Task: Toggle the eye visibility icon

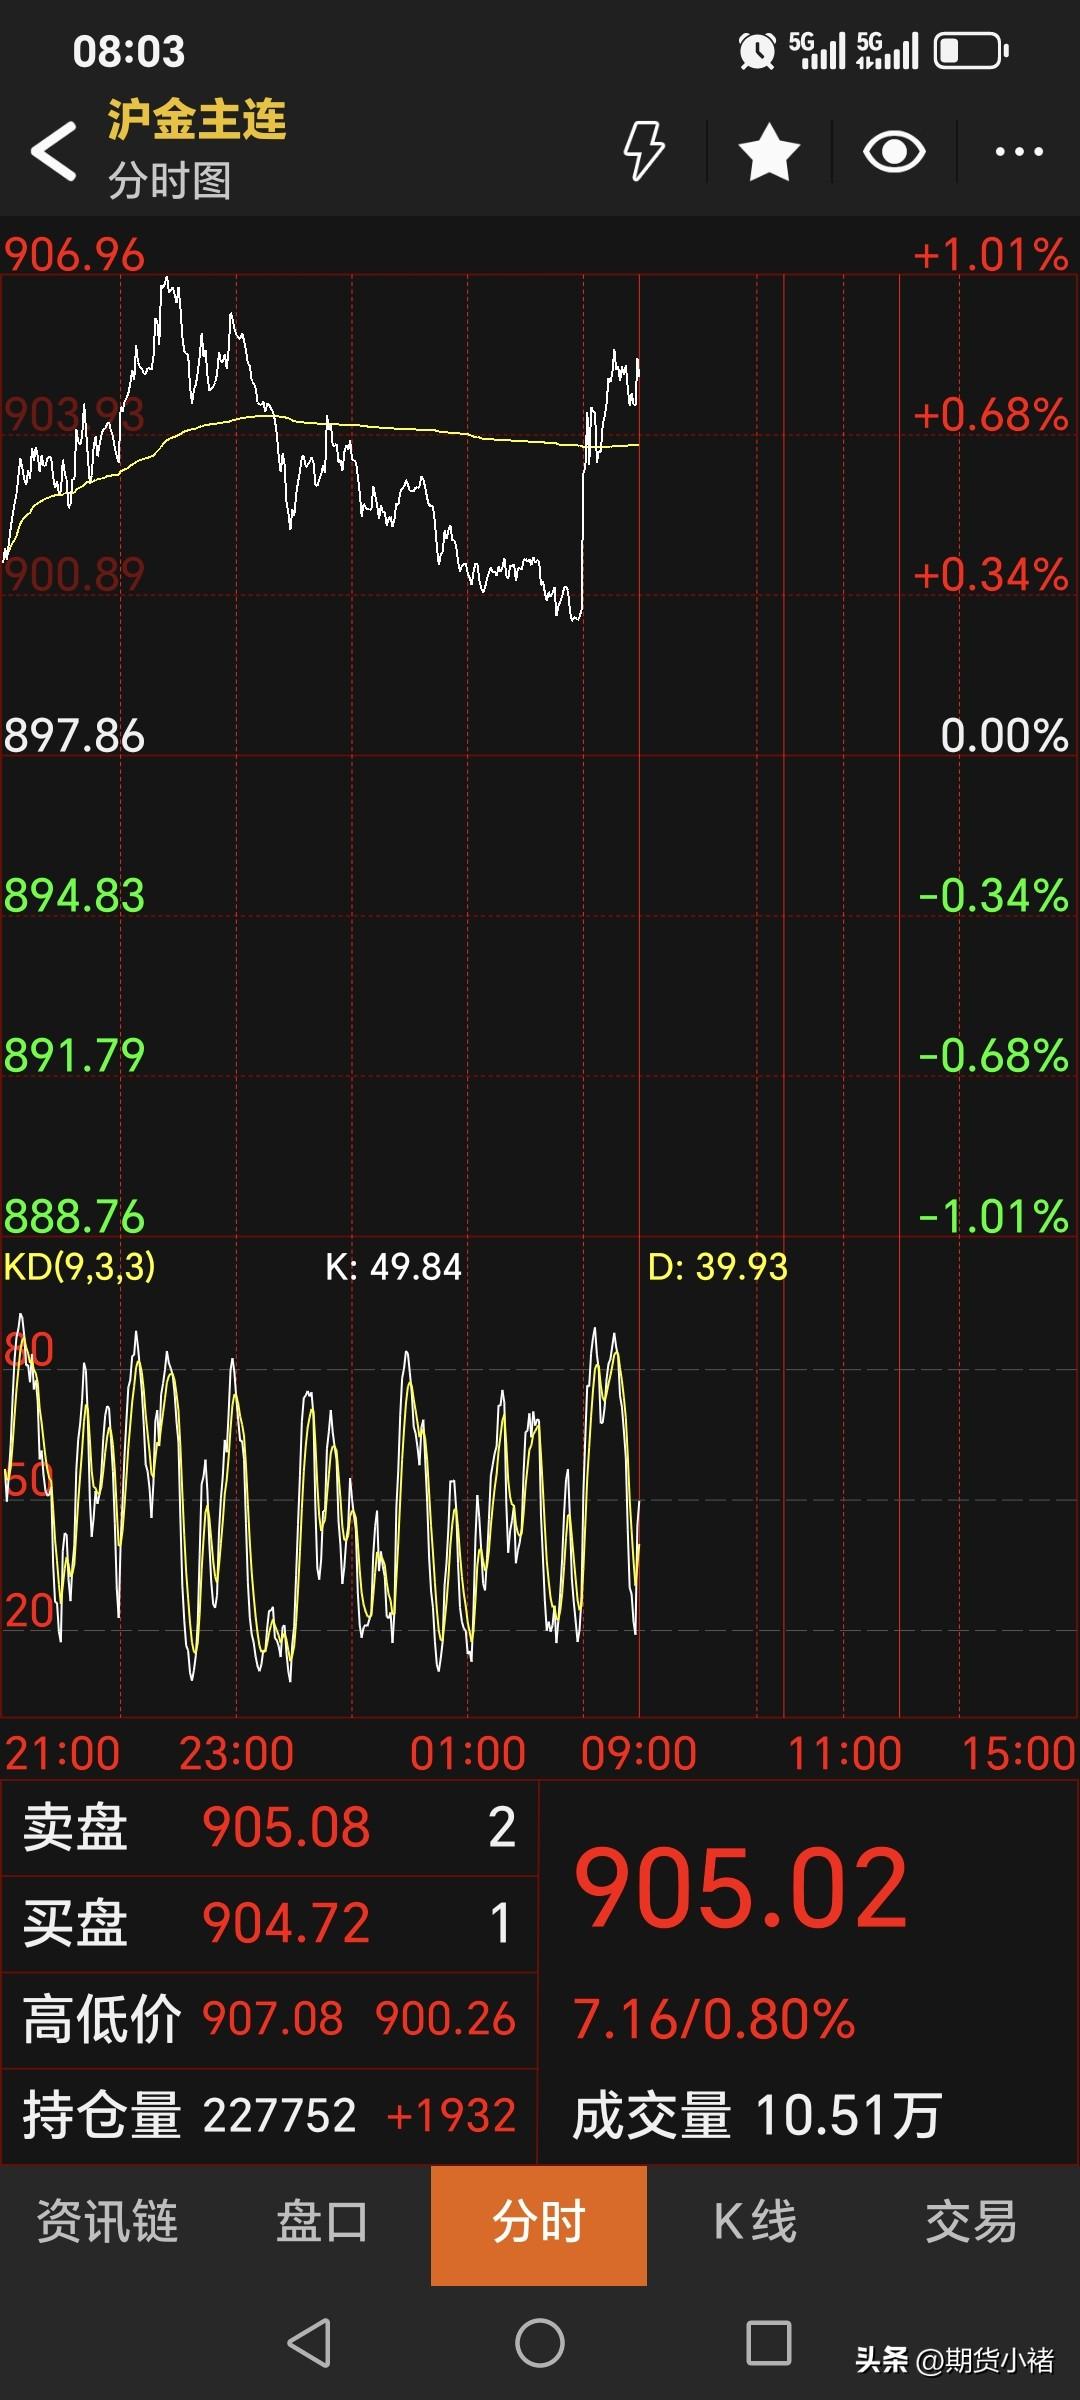Action: pyautogui.click(x=894, y=152)
